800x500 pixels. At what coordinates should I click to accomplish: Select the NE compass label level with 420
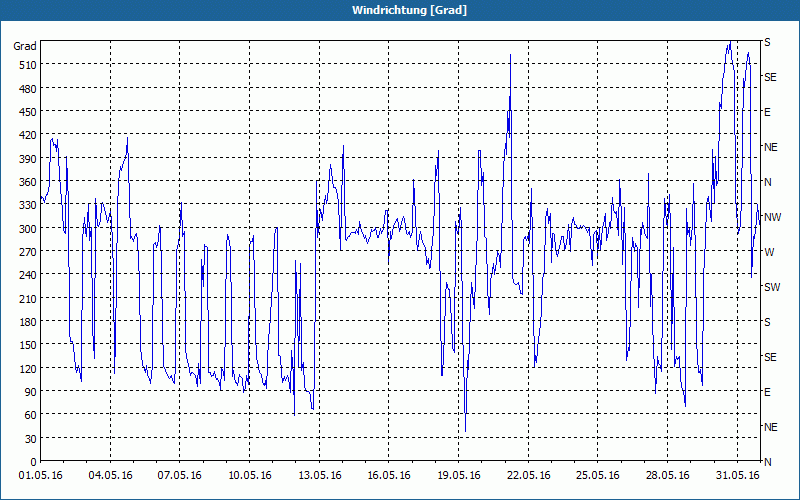tap(771, 147)
